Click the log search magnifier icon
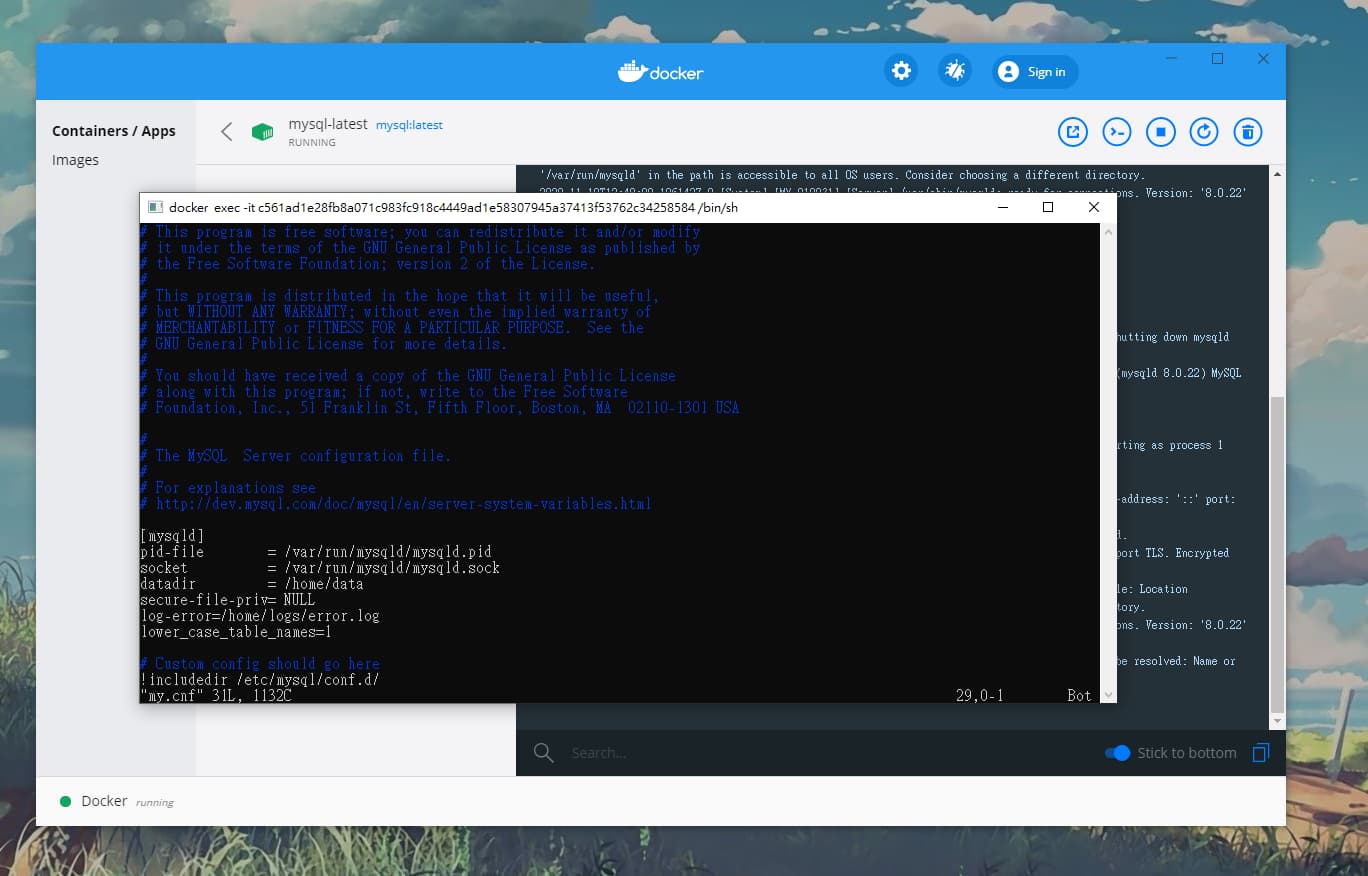The height and width of the screenshot is (876, 1368). (543, 753)
